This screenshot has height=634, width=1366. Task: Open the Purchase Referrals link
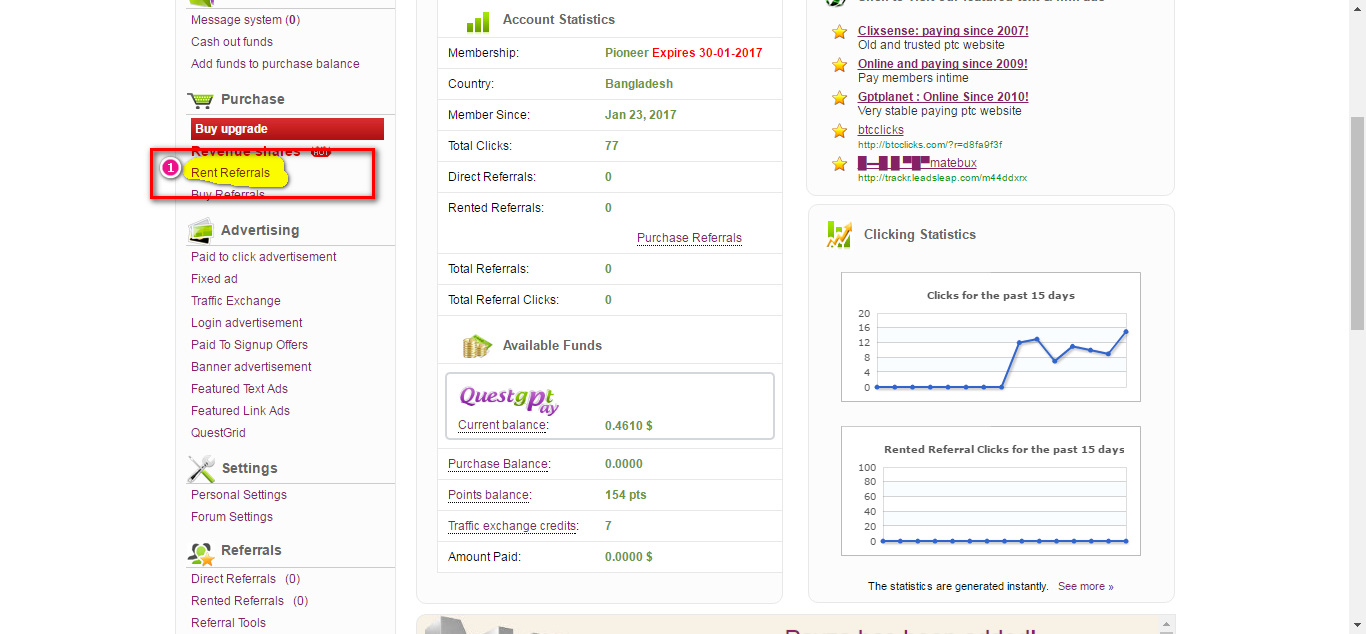point(689,238)
